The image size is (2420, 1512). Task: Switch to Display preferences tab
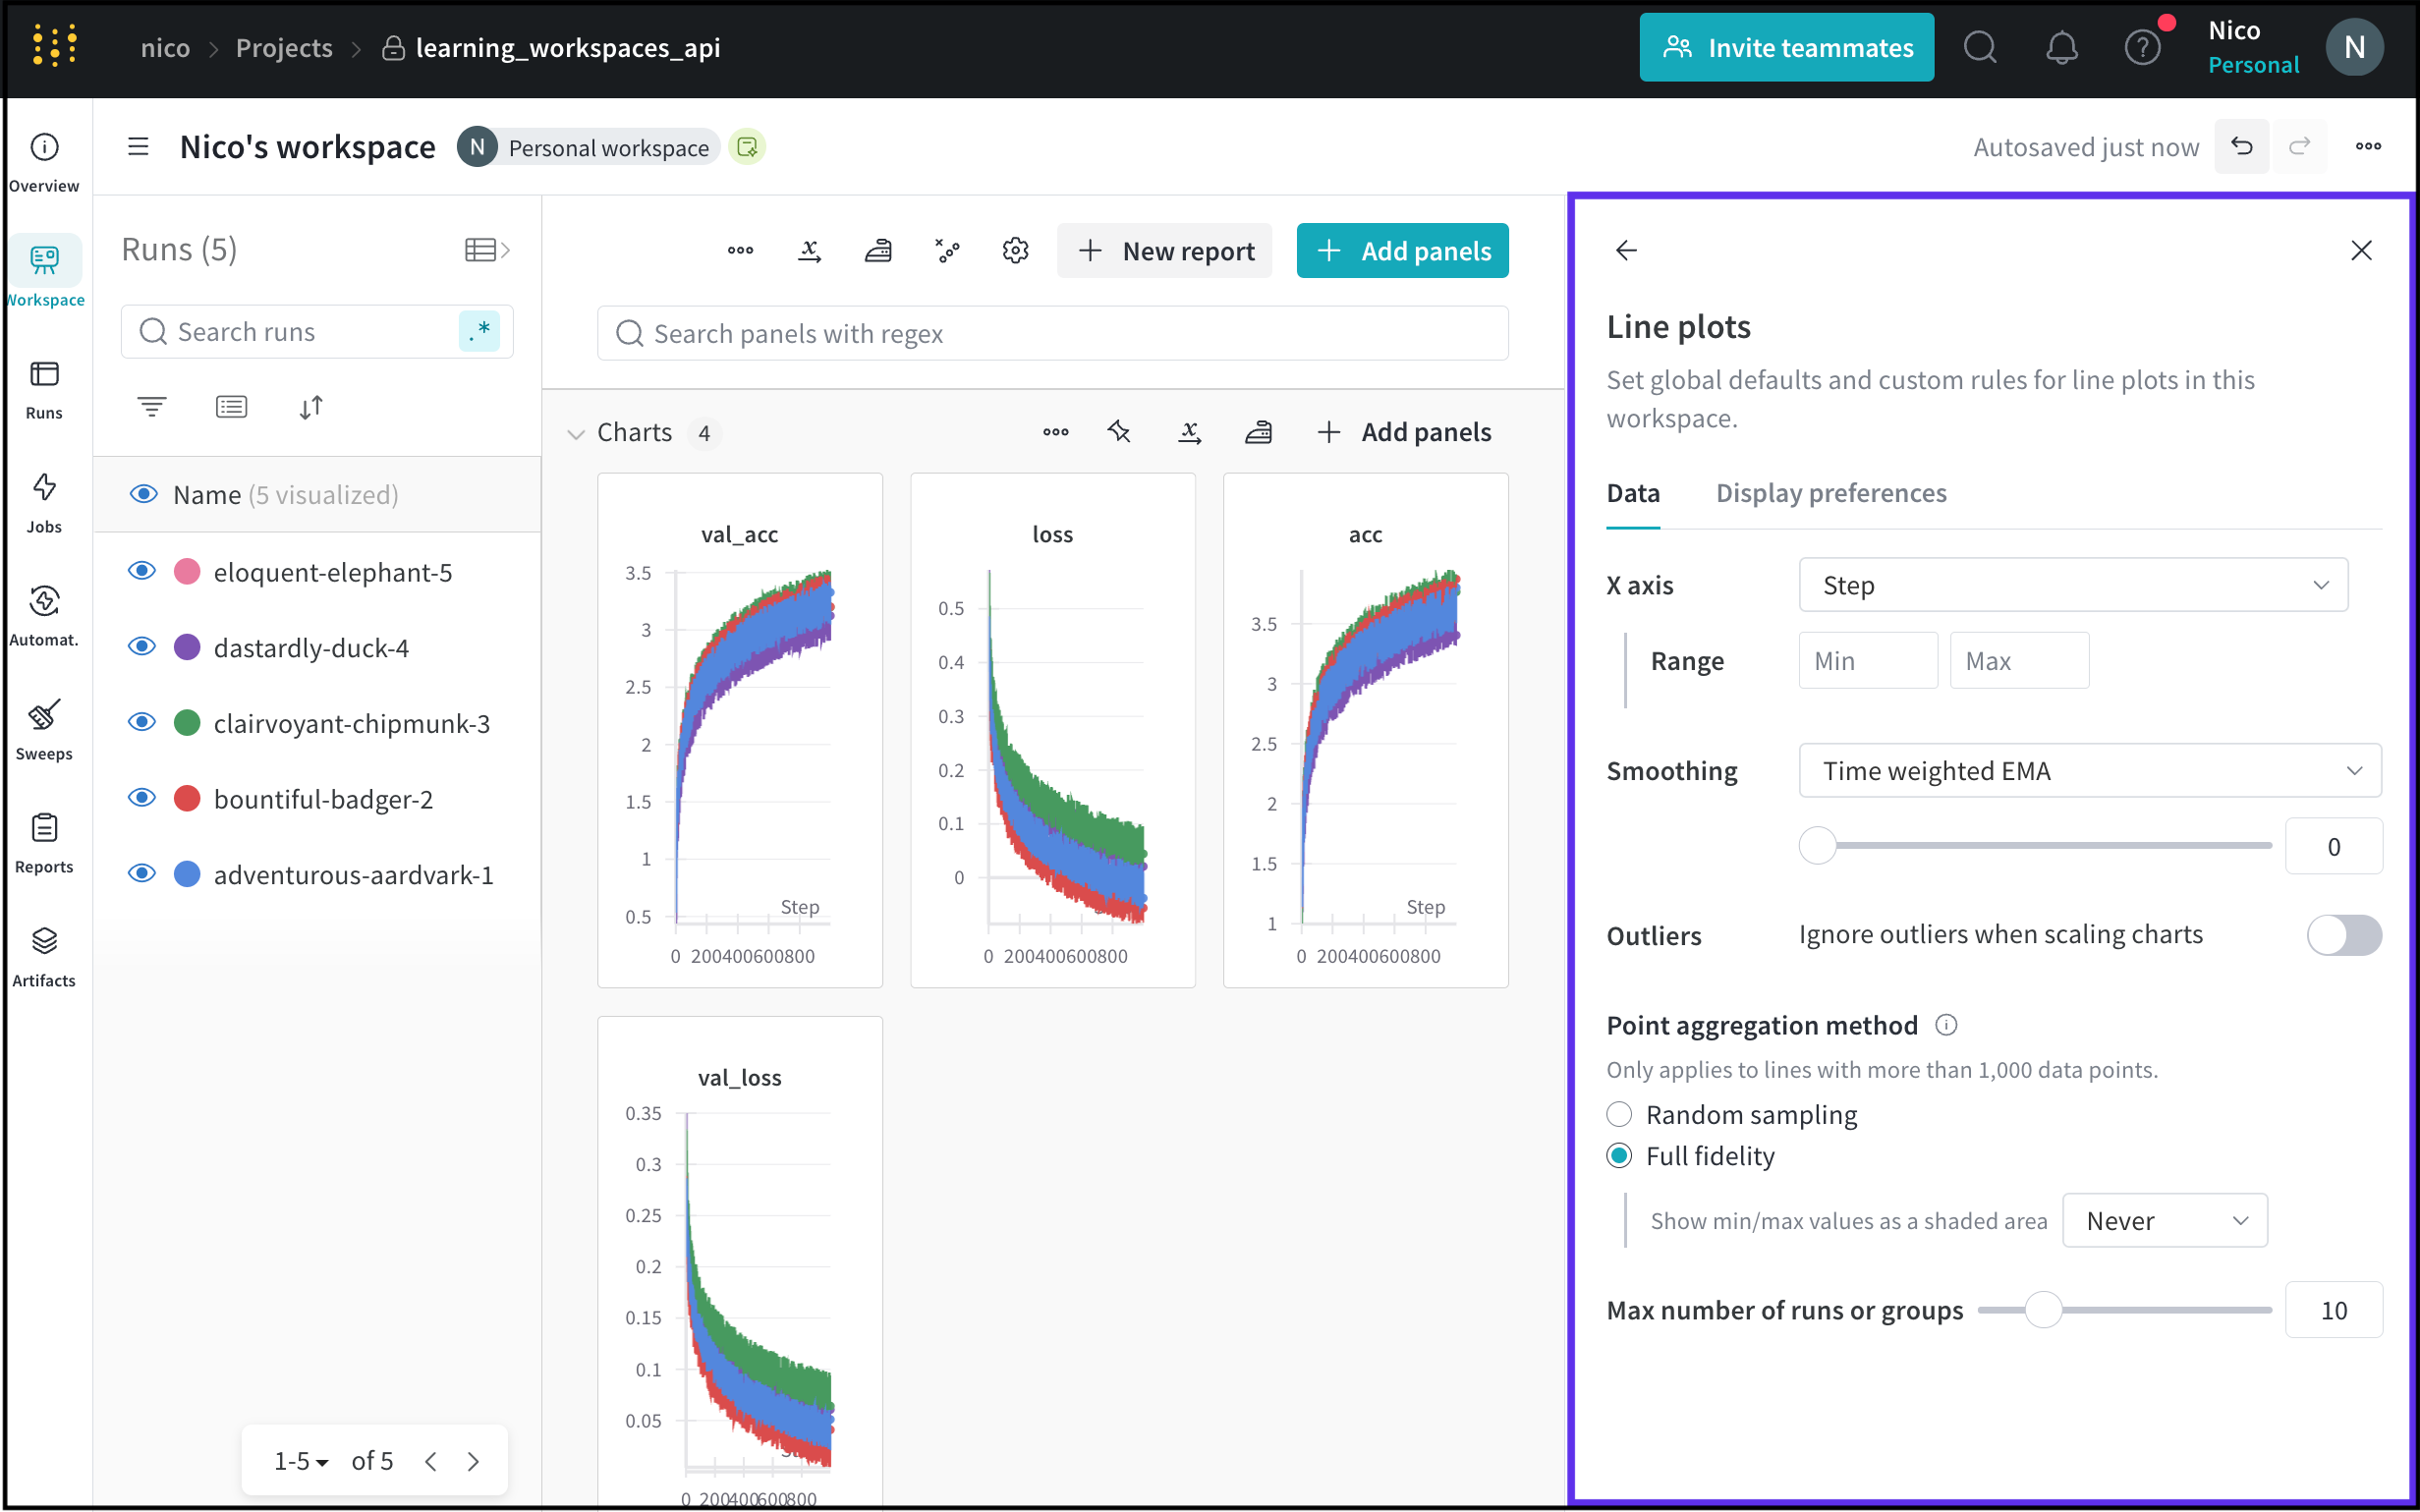(x=1830, y=493)
